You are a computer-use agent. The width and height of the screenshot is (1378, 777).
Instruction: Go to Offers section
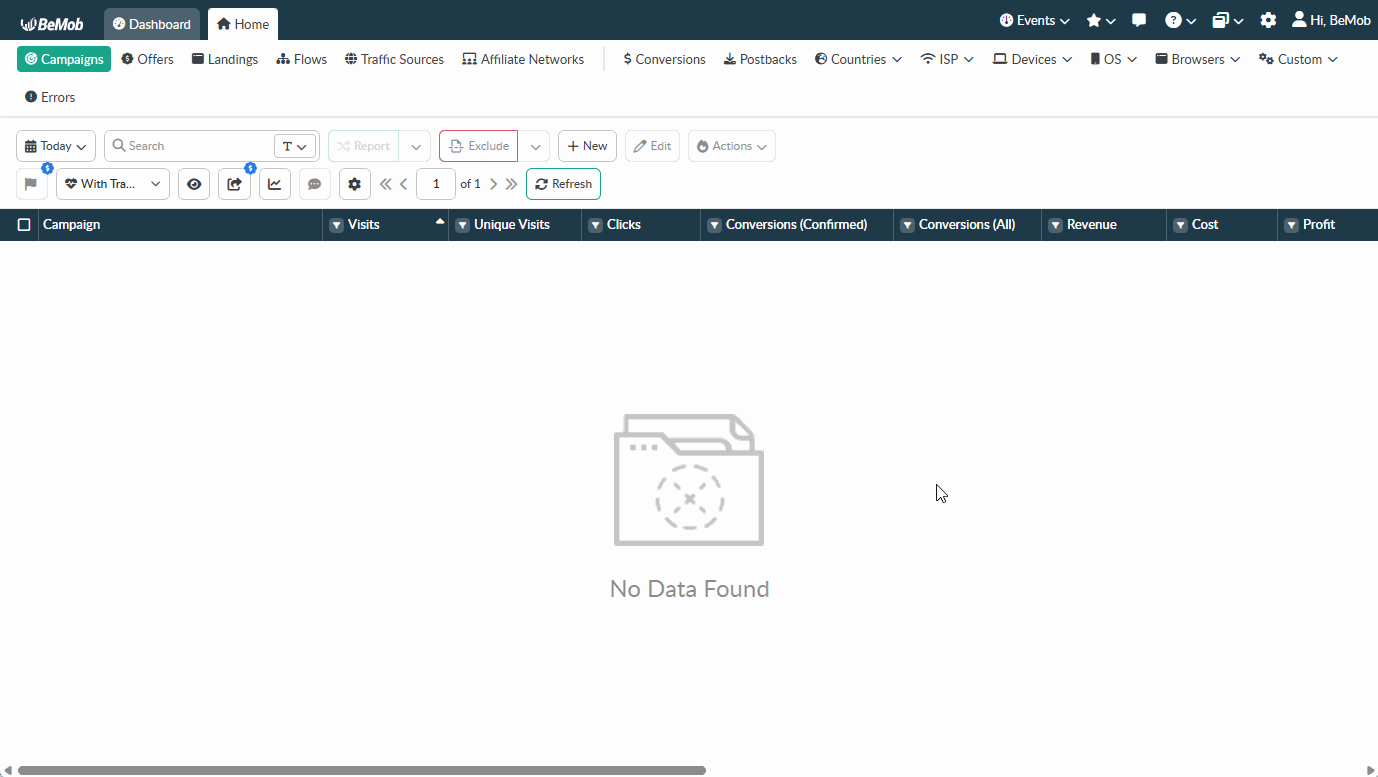click(148, 59)
